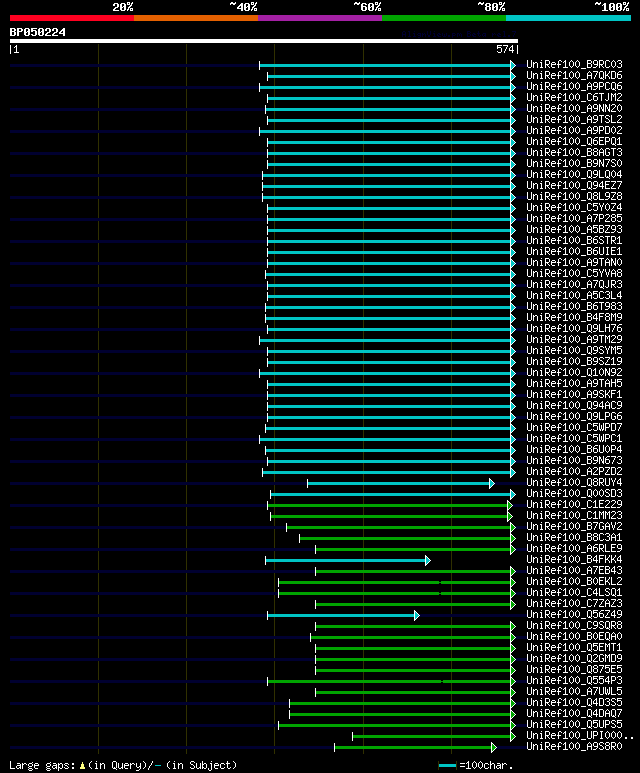This screenshot has width=640, height=773.
Task: Select the UniRef100_B8AGT3 label
Action: [574, 152]
